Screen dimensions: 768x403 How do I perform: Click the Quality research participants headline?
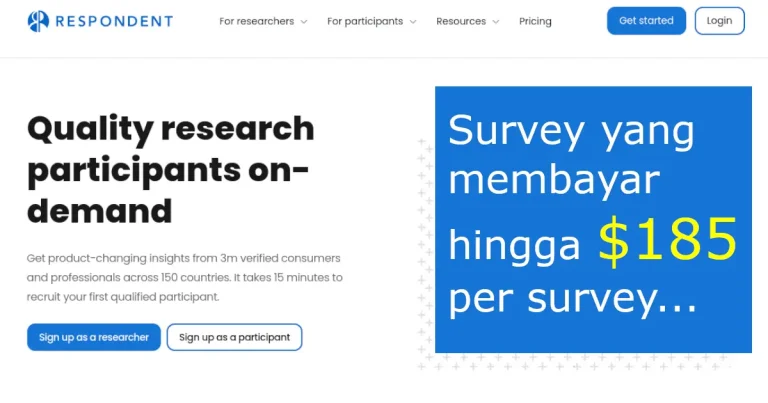tap(170, 169)
